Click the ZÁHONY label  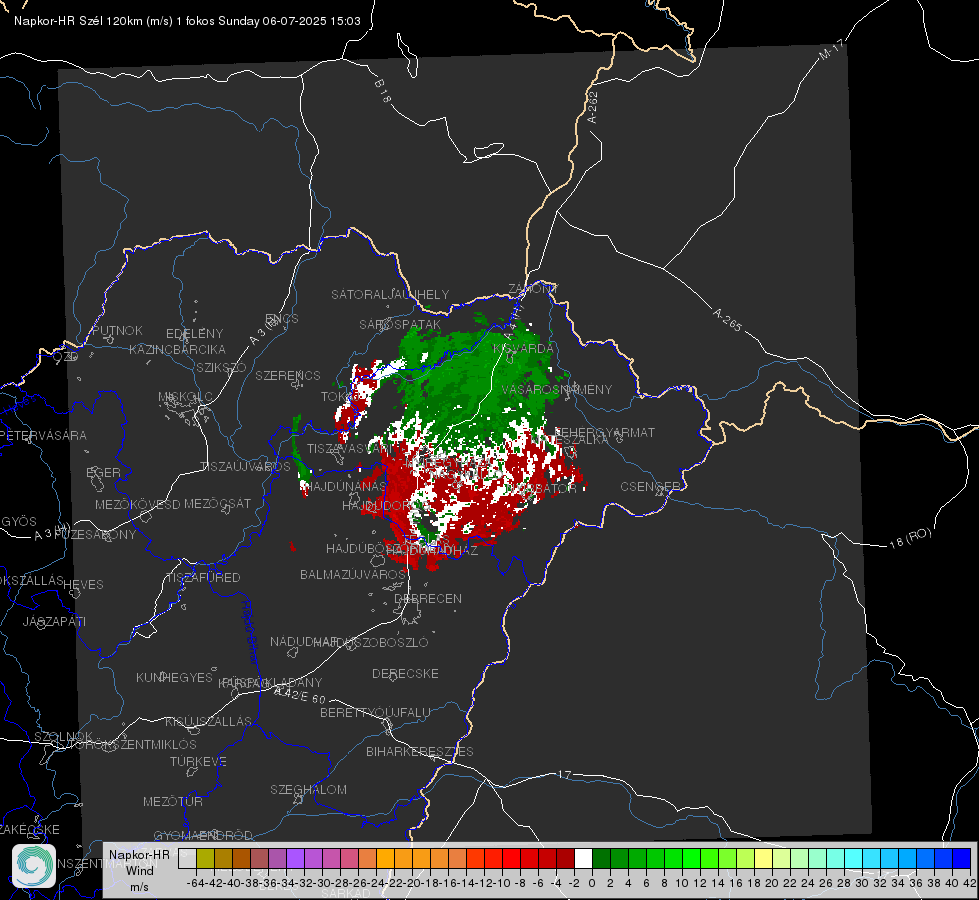tap(533, 289)
